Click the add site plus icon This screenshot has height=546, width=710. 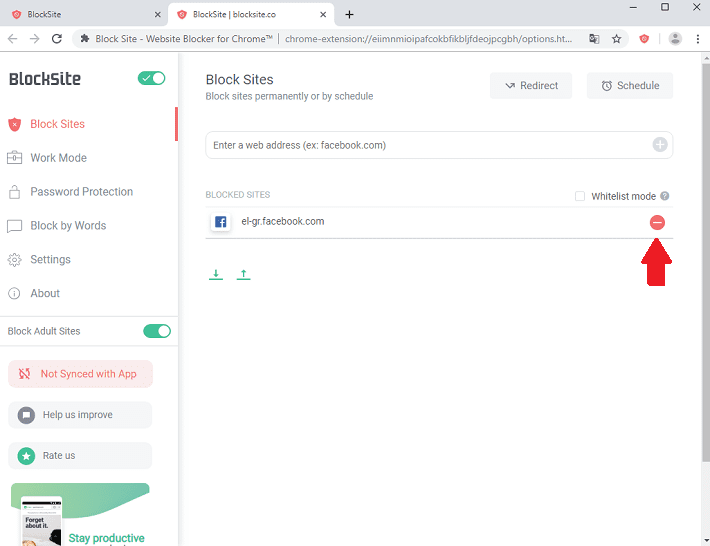point(660,145)
